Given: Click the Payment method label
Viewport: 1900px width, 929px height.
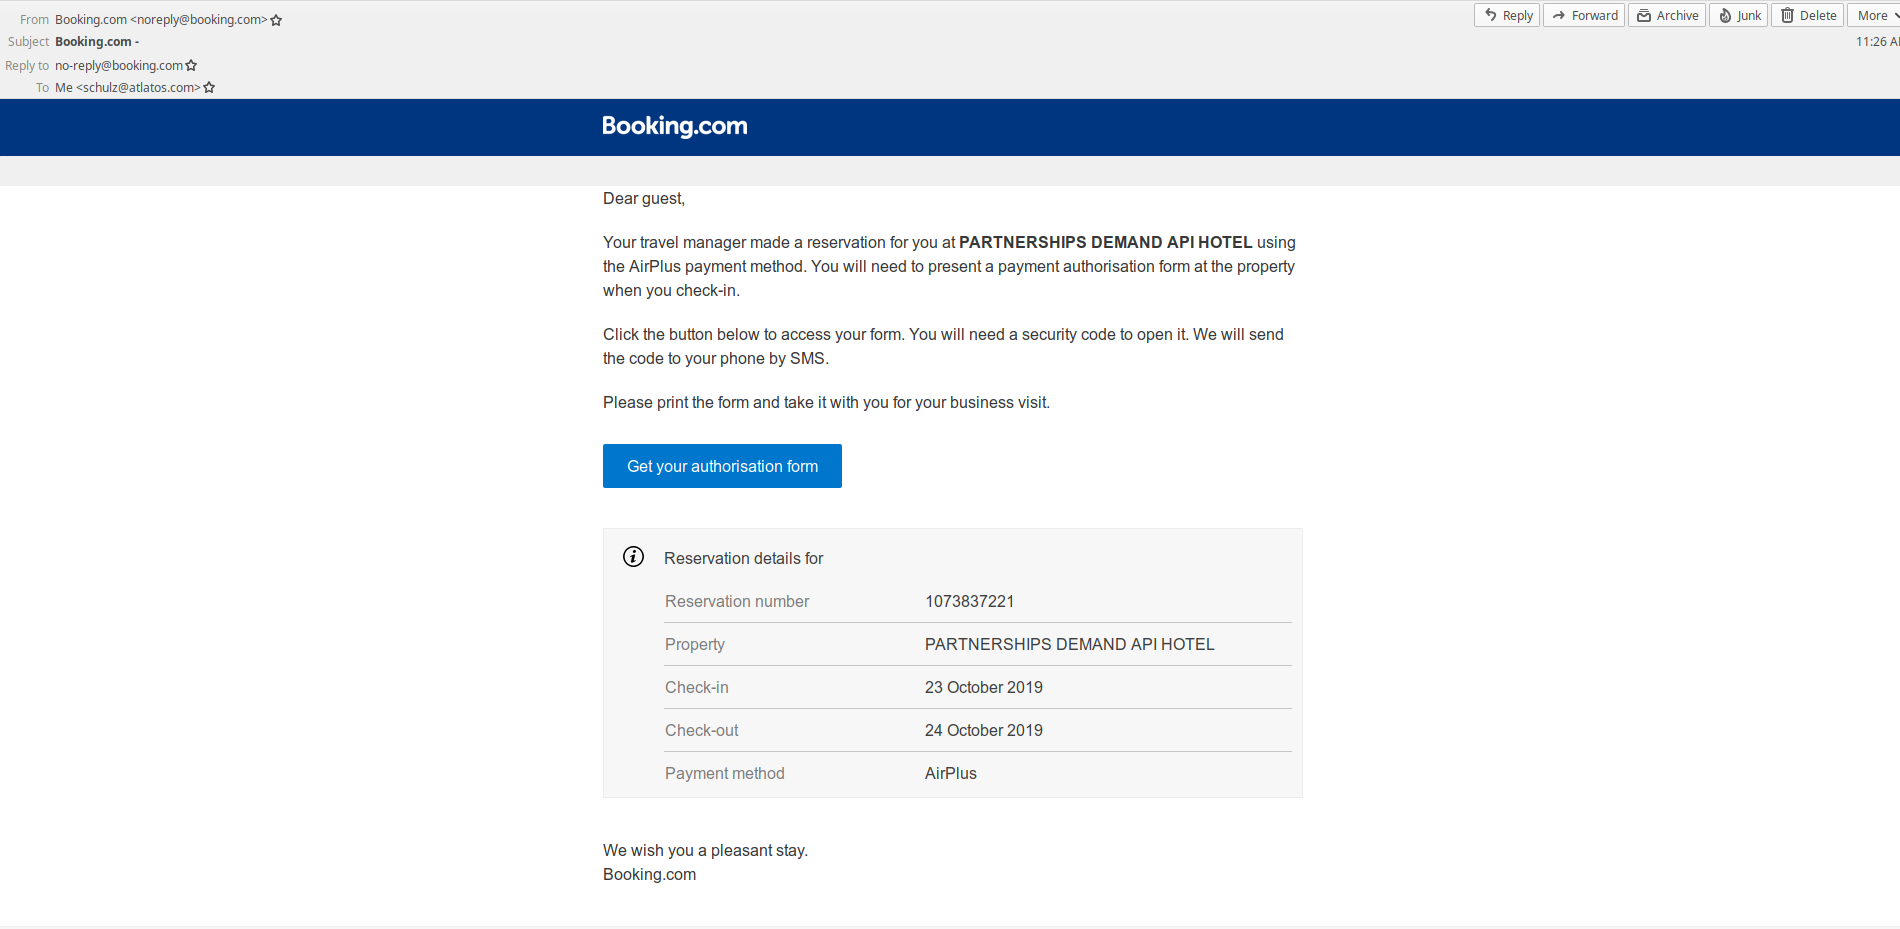Looking at the screenshot, I should [x=724, y=773].
